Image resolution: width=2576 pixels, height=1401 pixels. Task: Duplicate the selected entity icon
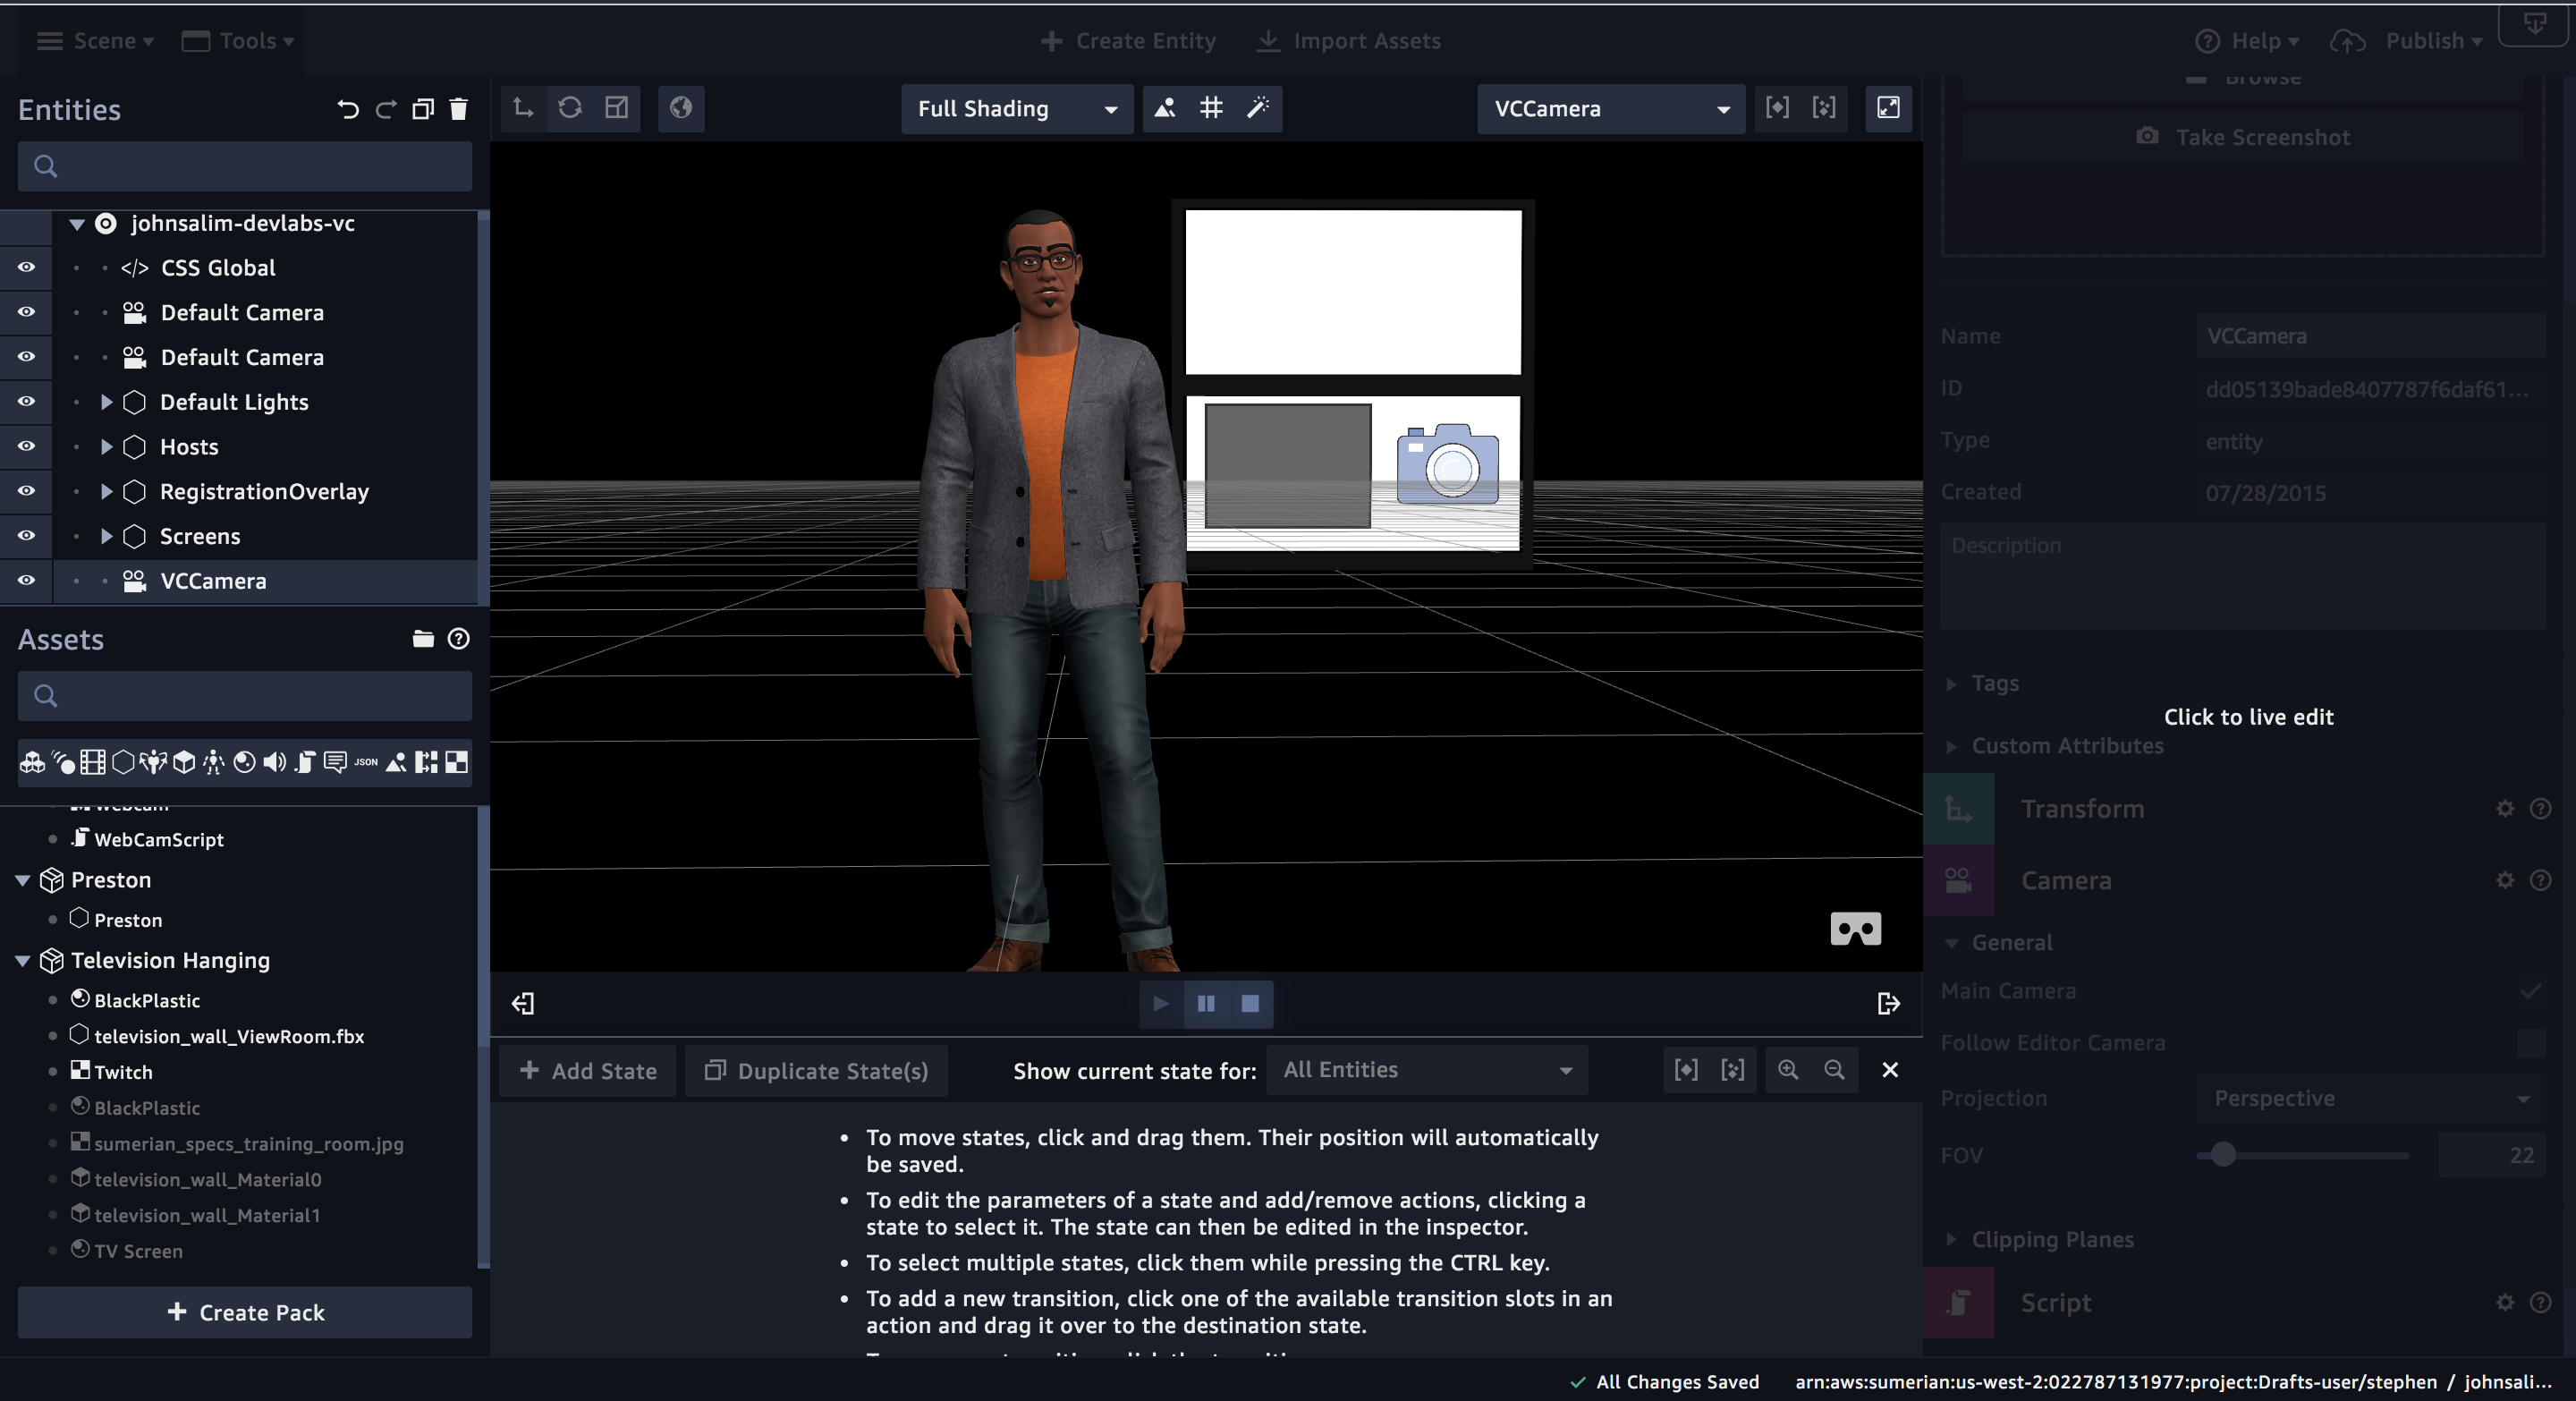[423, 109]
